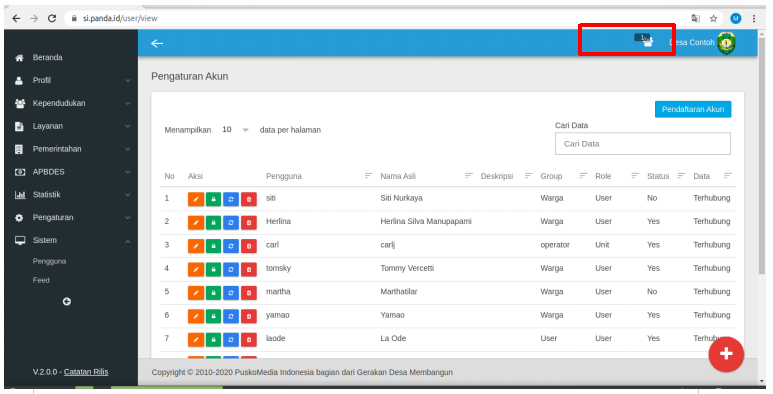Sort table by Role column

pyautogui.click(x=635, y=176)
